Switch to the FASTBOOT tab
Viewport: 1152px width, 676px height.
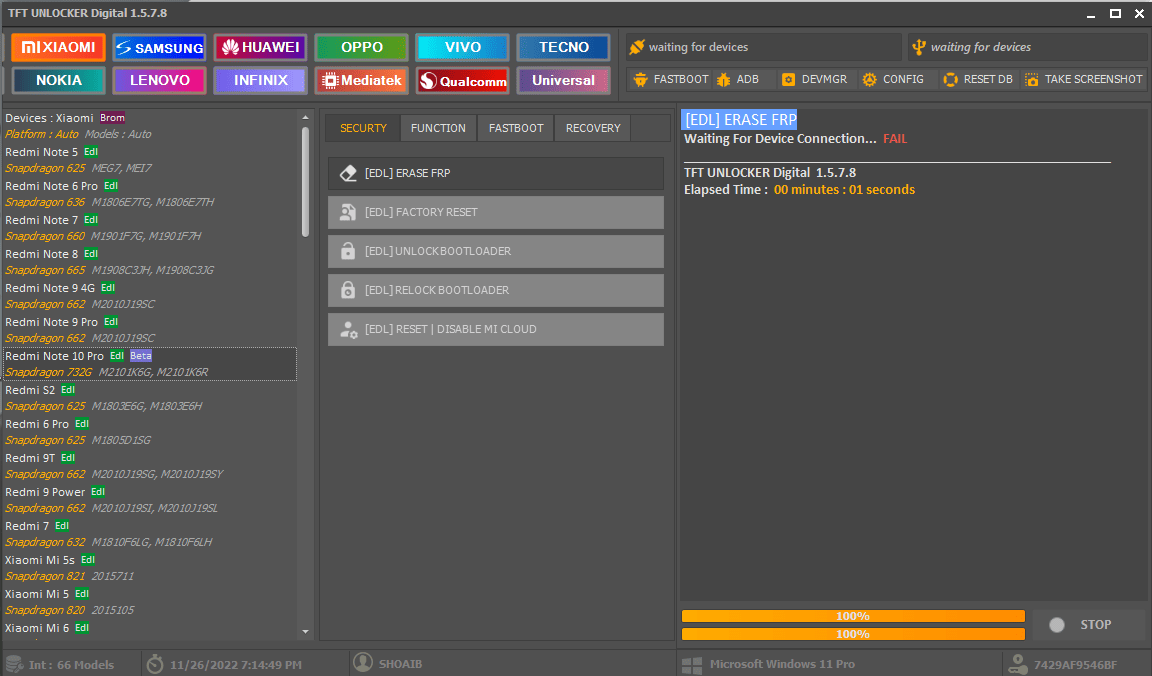[x=515, y=127]
